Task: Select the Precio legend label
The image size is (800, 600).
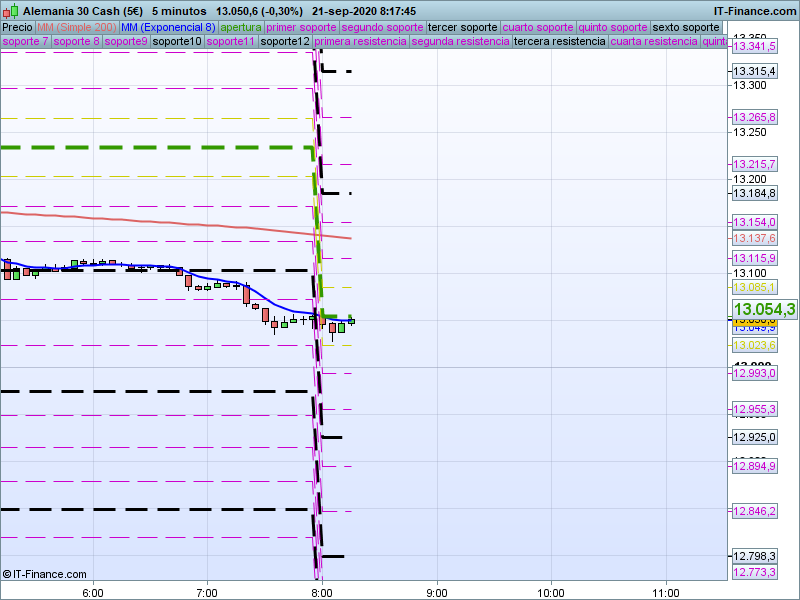Action: click(x=17, y=27)
